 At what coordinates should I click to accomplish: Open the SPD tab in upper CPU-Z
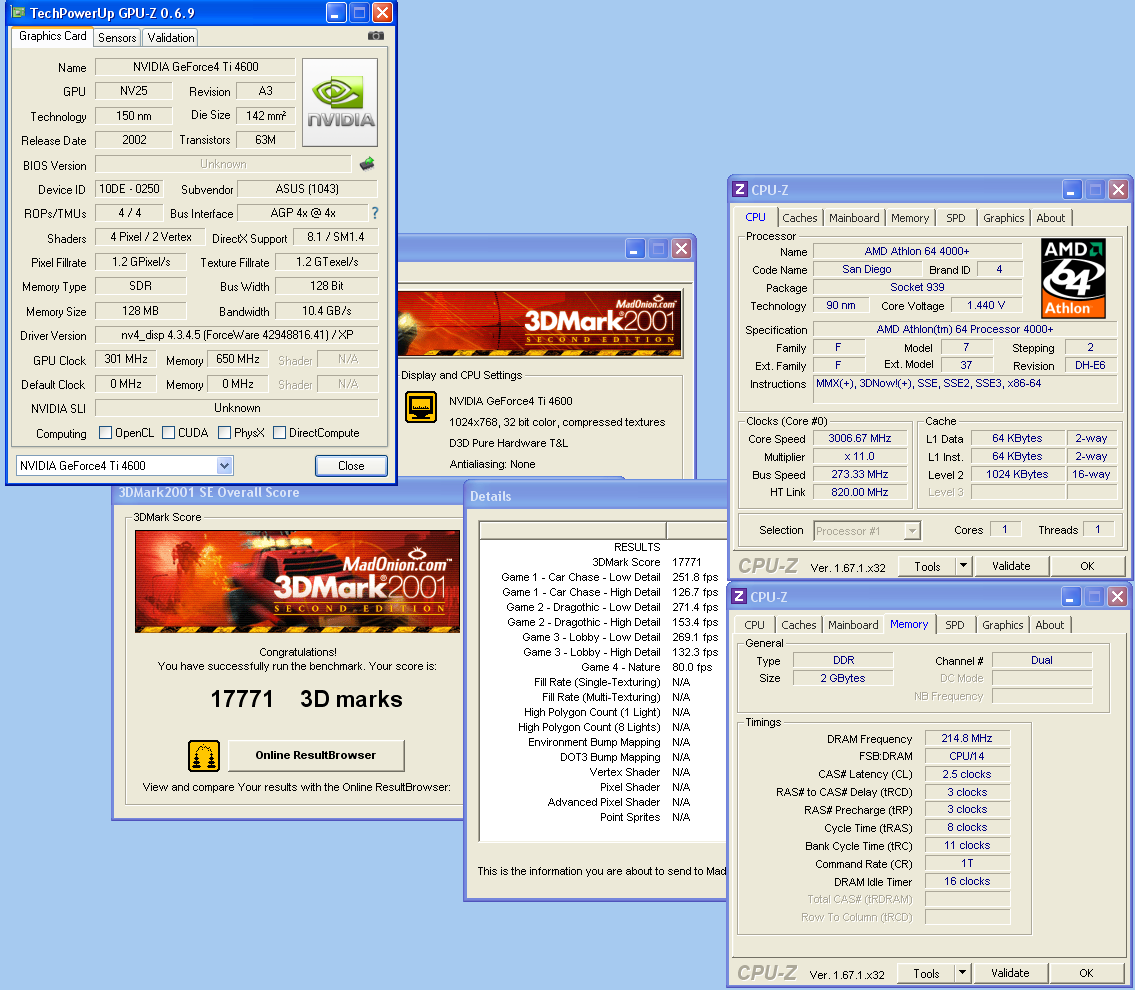point(955,218)
